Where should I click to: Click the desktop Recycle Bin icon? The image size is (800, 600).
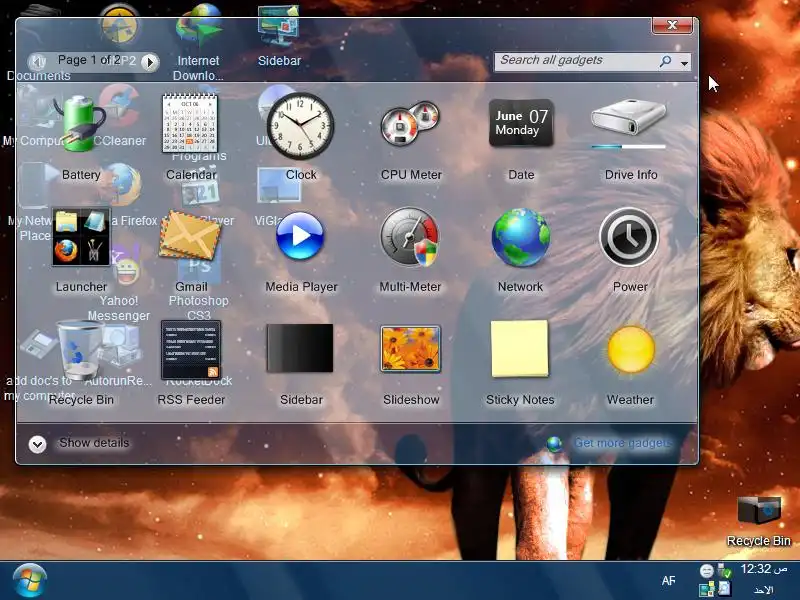pyautogui.click(x=759, y=510)
